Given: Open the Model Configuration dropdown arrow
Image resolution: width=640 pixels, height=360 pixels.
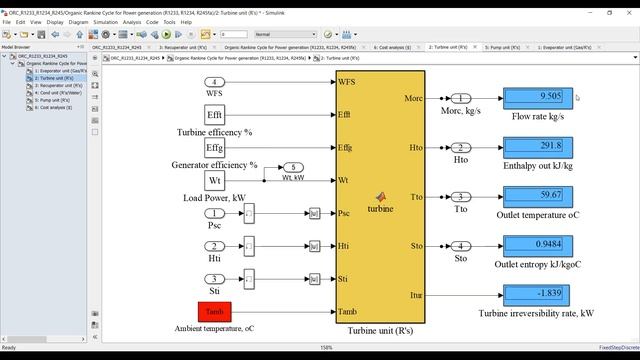Looking at the screenshot, I should click(x=114, y=35).
